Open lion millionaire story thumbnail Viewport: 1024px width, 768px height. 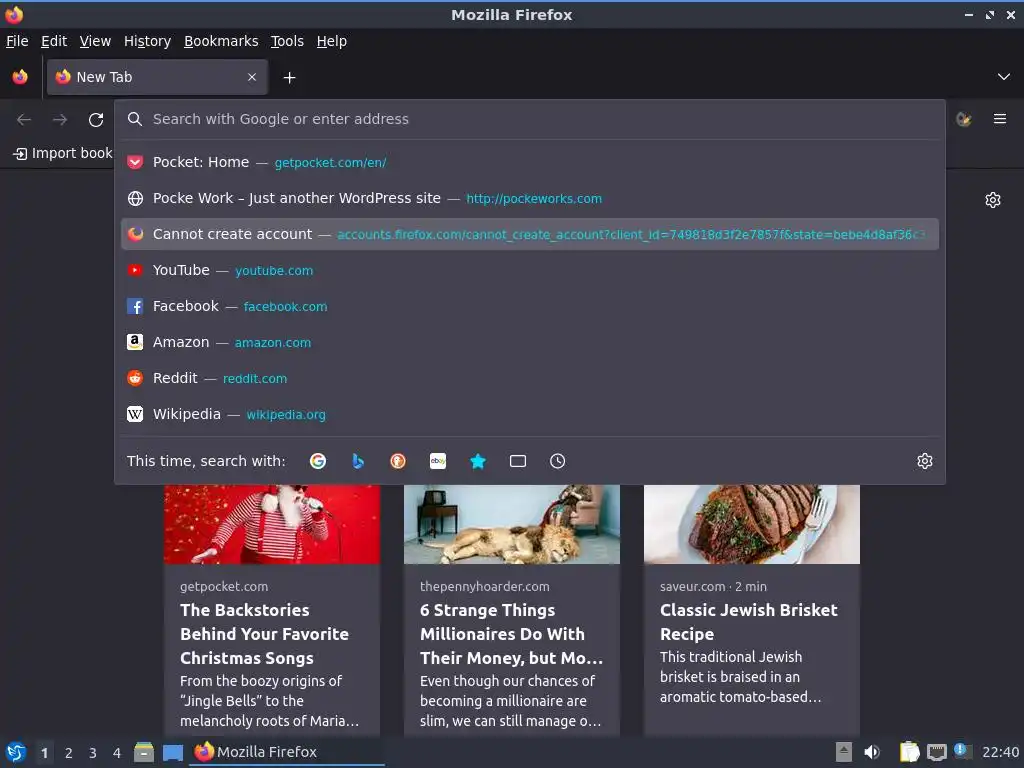pos(512,524)
